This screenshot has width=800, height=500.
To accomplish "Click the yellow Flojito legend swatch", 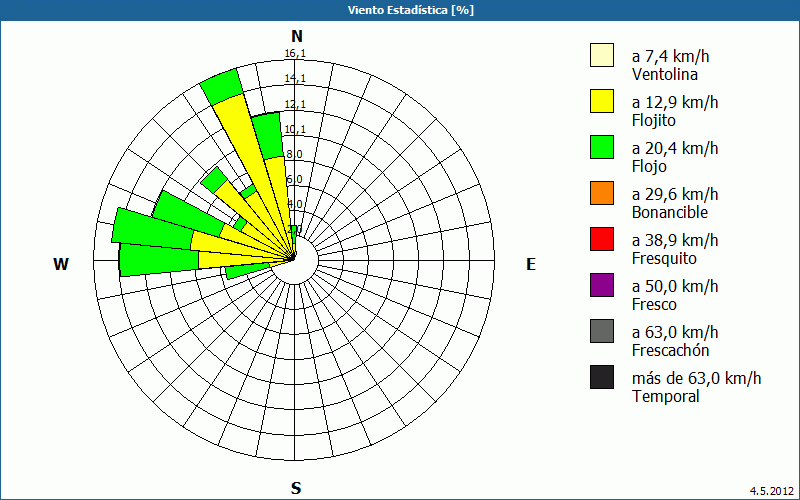I will click(602, 101).
